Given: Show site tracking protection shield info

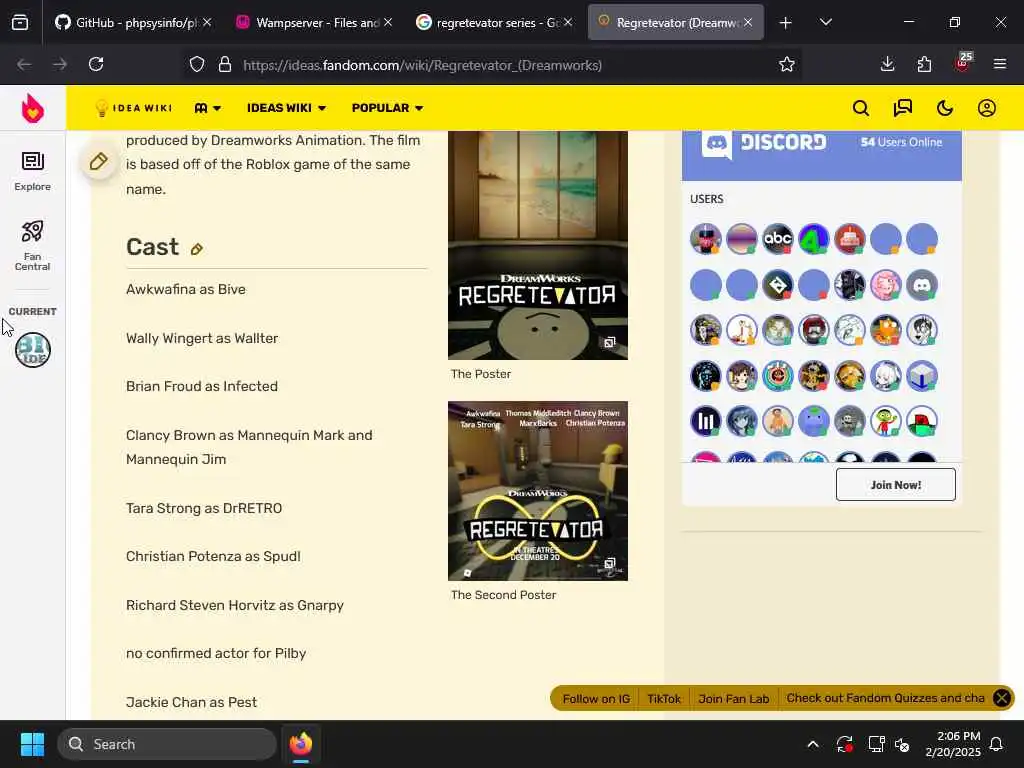Looking at the screenshot, I should pos(197,65).
